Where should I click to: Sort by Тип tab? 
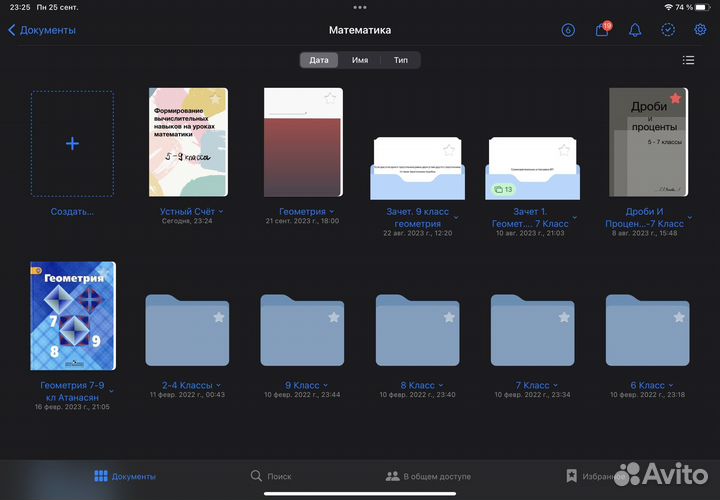click(x=400, y=60)
